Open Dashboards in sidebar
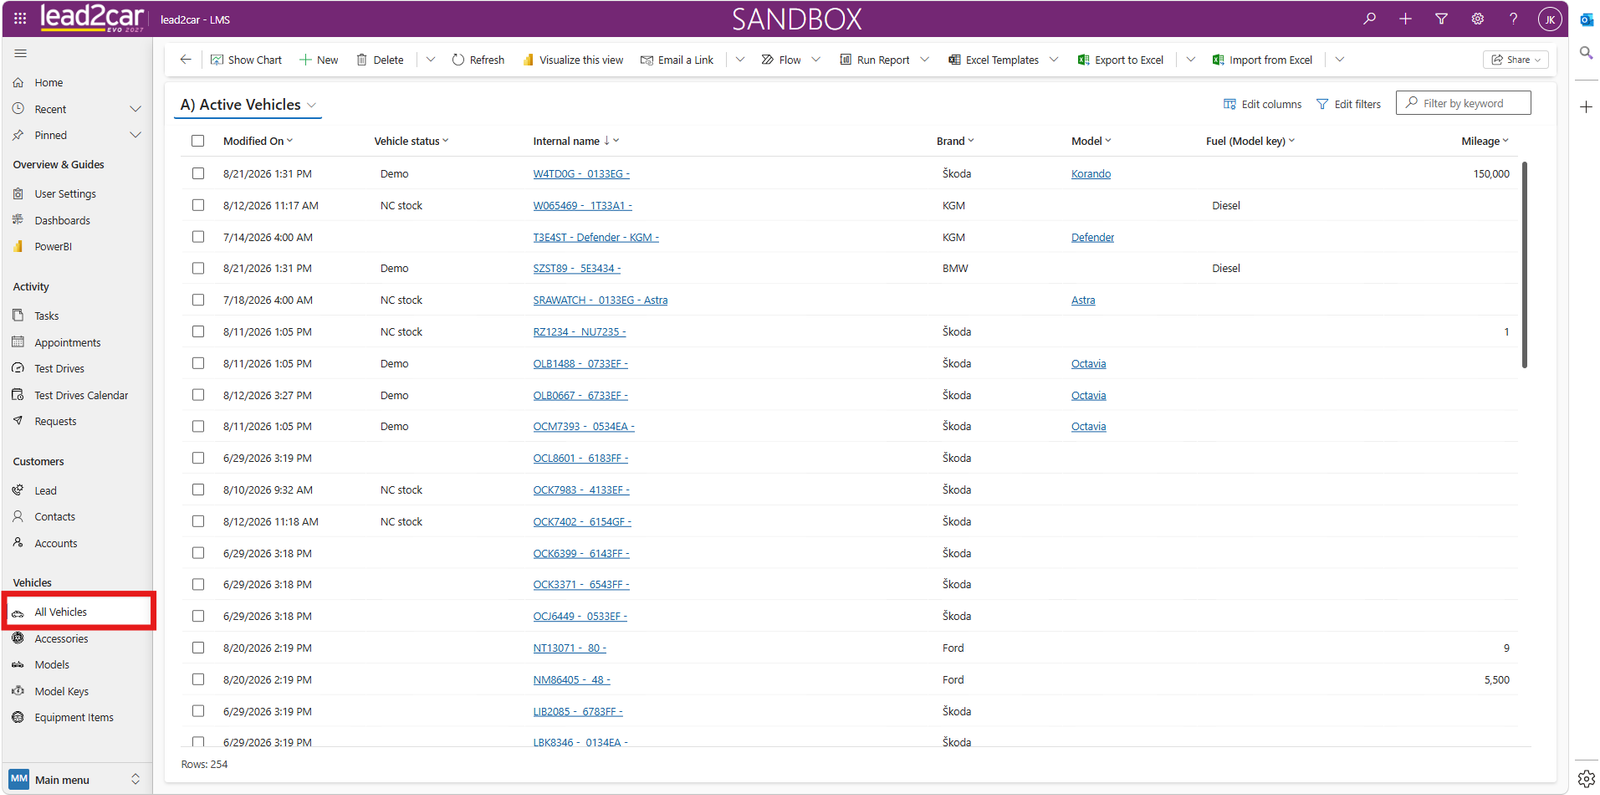 [x=62, y=221]
